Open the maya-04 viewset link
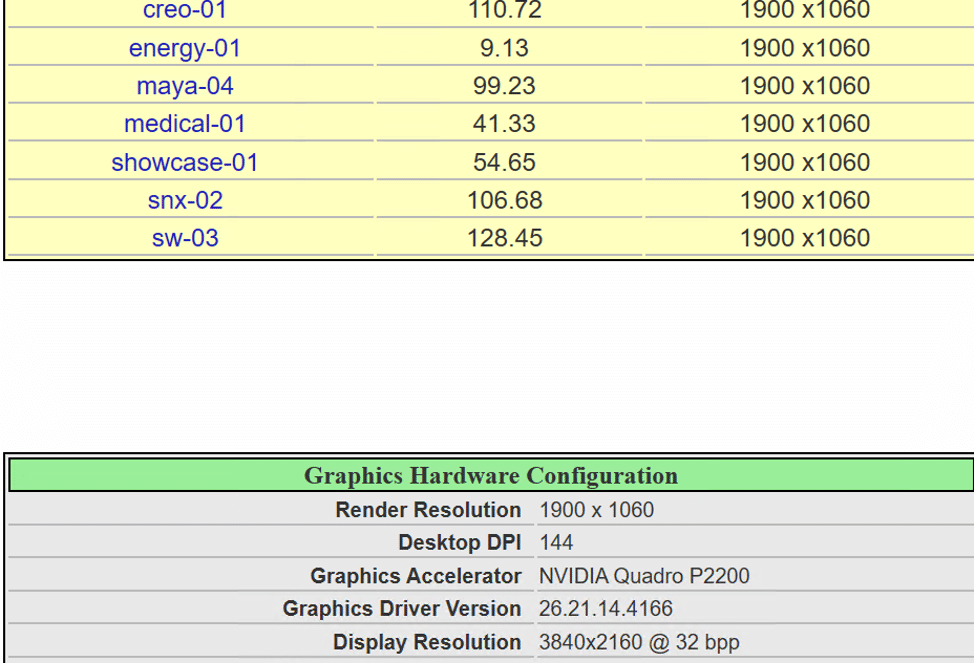This screenshot has height=663, width=974. [184, 86]
